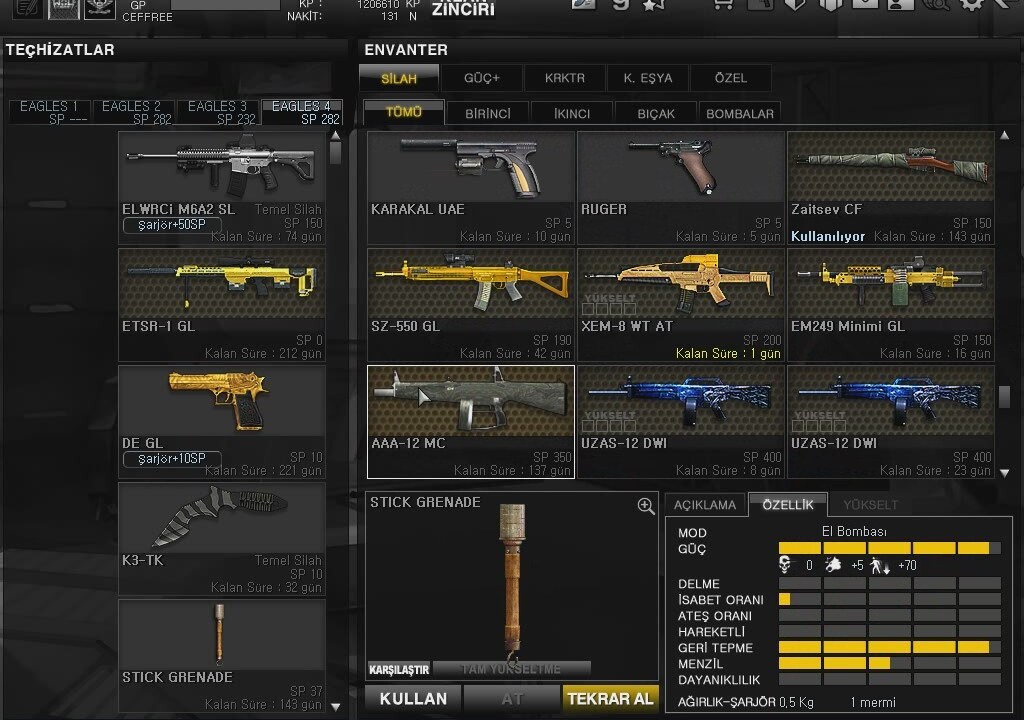Filter inventory by BOMBALAR
Screen dimensions: 1024x720
tap(740, 114)
